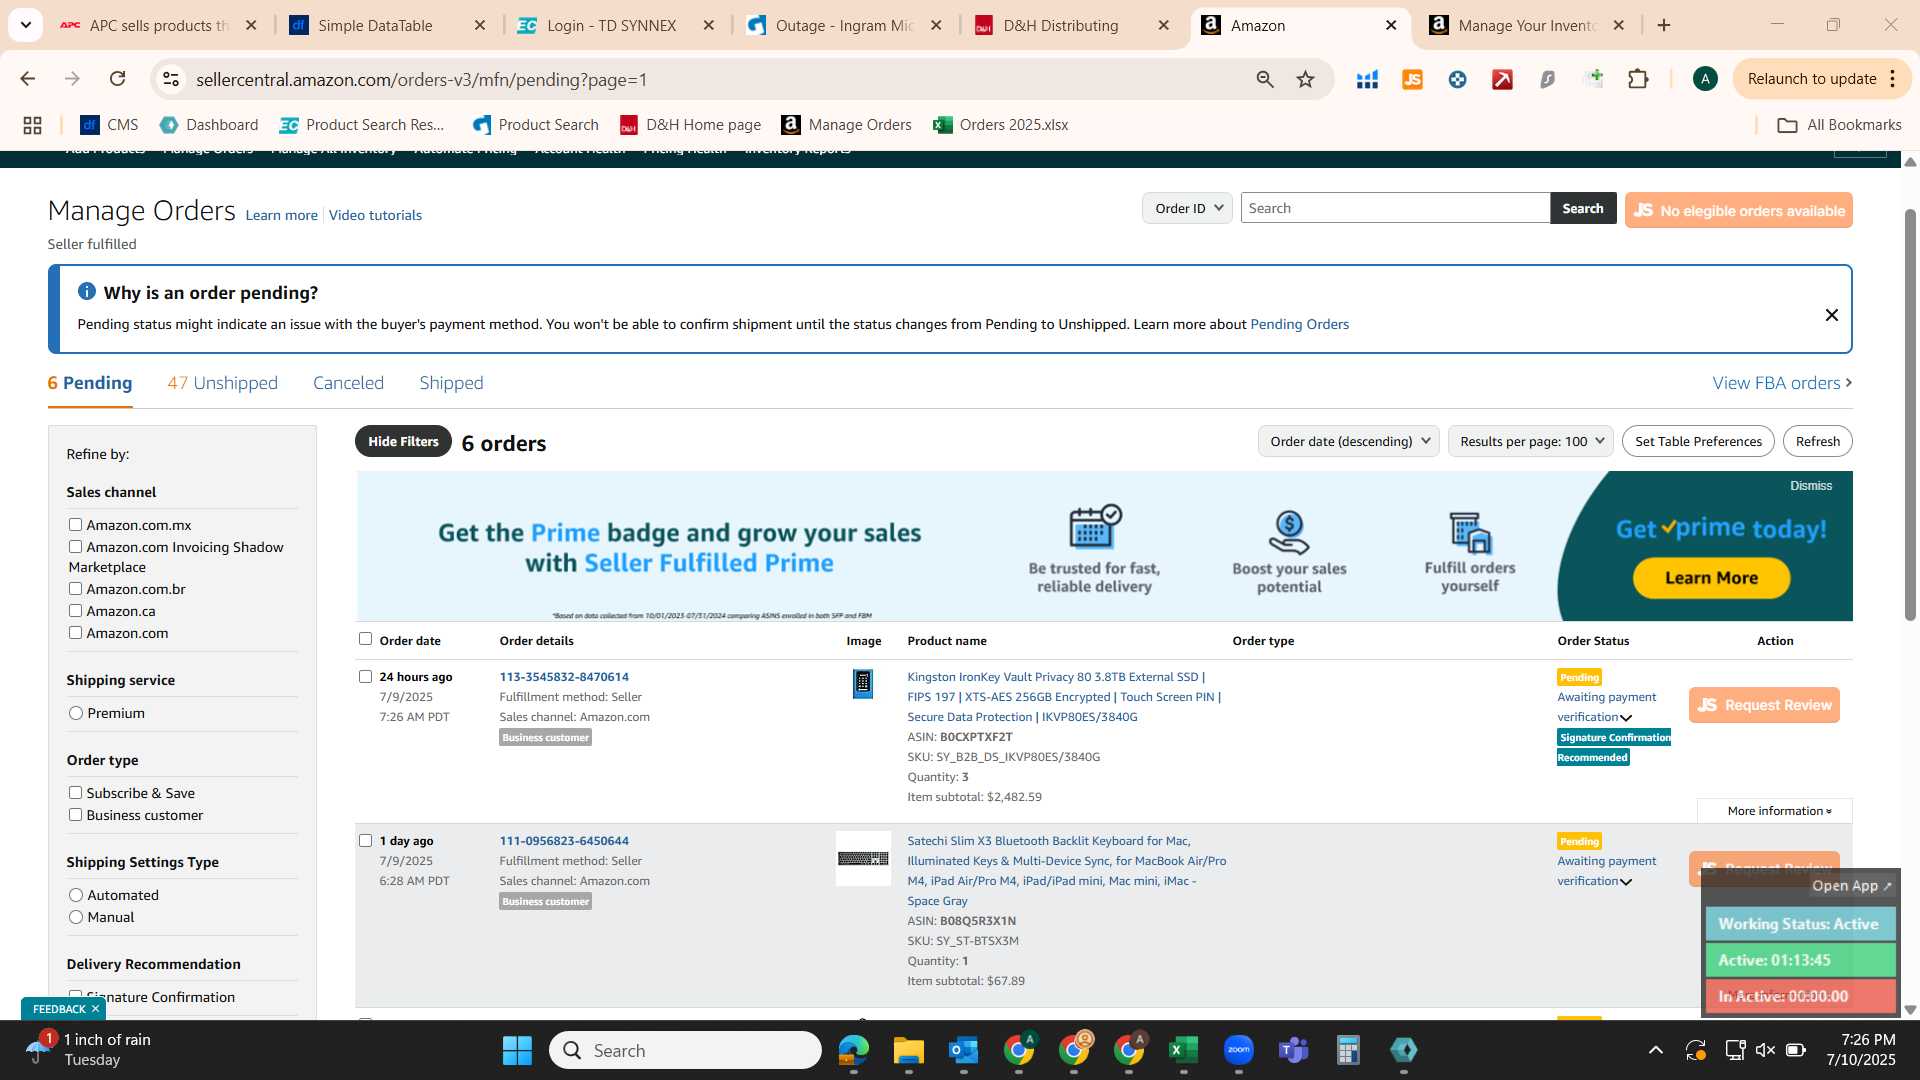Click Learn More on Prime banner
The width and height of the screenshot is (1920, 1080).
tap(1711, 578)
